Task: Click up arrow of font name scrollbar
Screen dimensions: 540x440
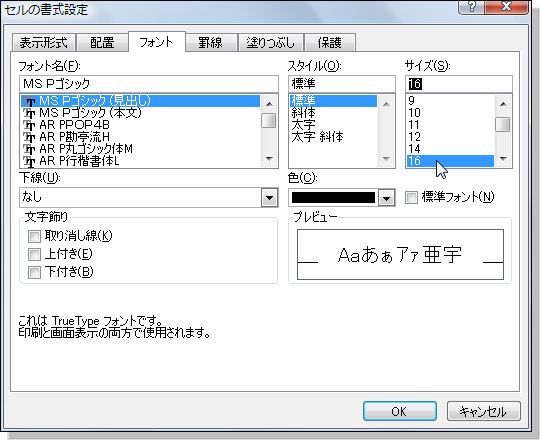Action: [269, 104]
